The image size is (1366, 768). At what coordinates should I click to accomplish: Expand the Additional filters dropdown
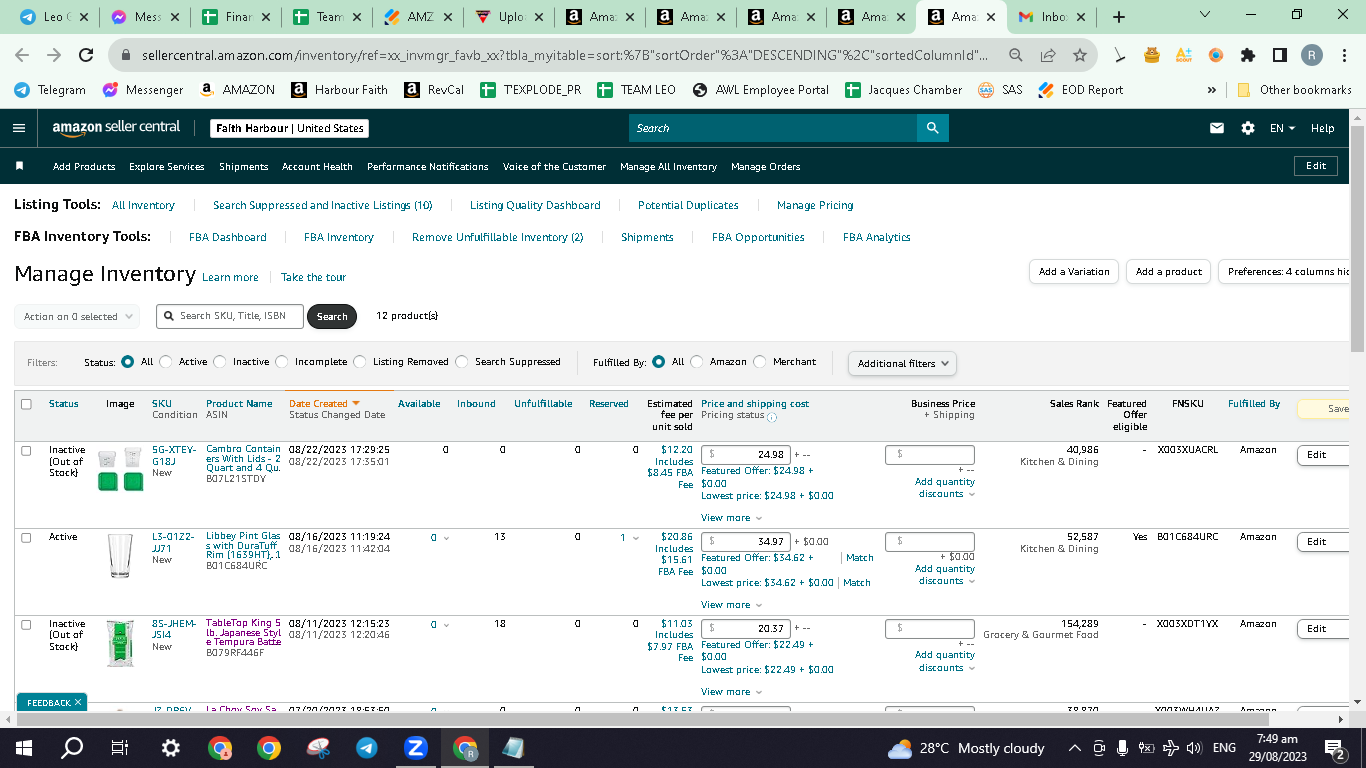pos(902,363)
